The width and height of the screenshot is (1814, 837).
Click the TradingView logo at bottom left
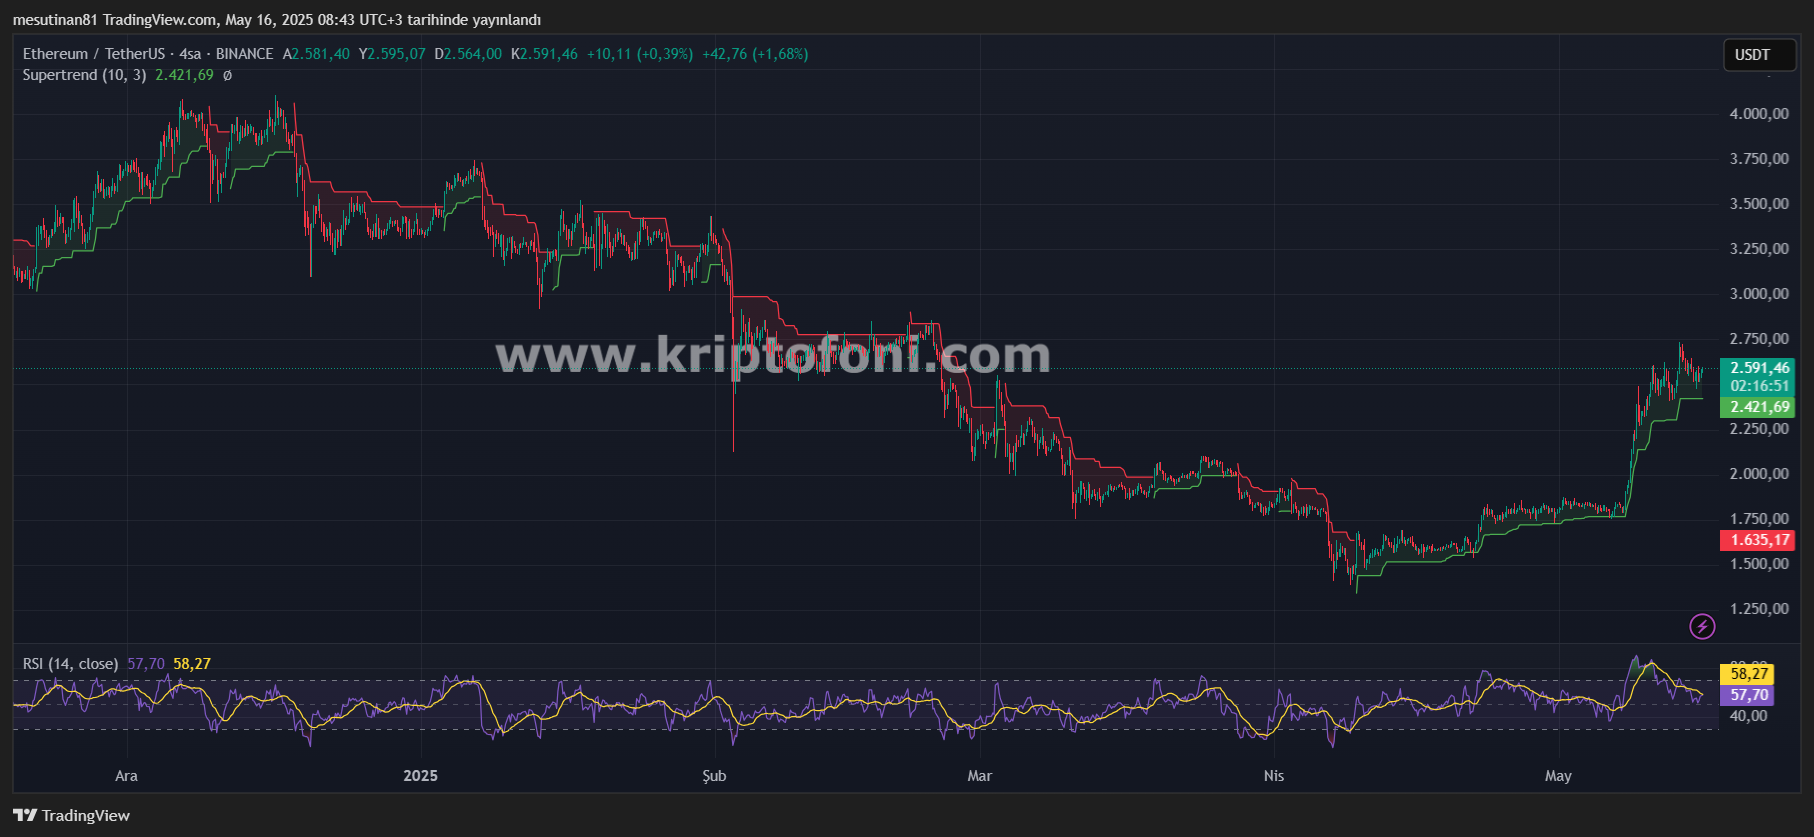71,815
